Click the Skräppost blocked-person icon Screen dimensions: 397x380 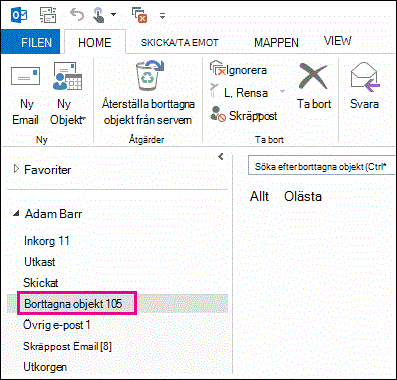(218, 114)
